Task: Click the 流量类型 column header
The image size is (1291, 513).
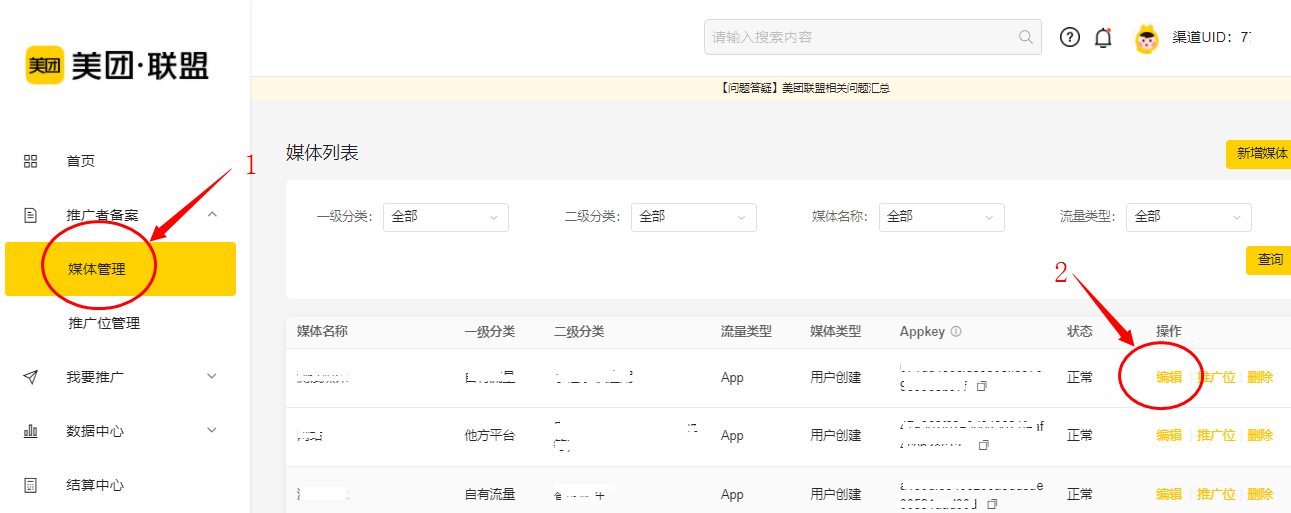Action: 747,332
